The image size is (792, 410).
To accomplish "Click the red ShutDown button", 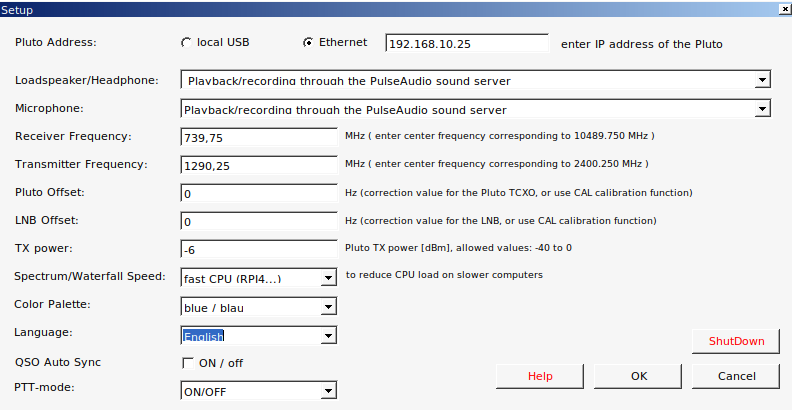I will tap(736, 341).
